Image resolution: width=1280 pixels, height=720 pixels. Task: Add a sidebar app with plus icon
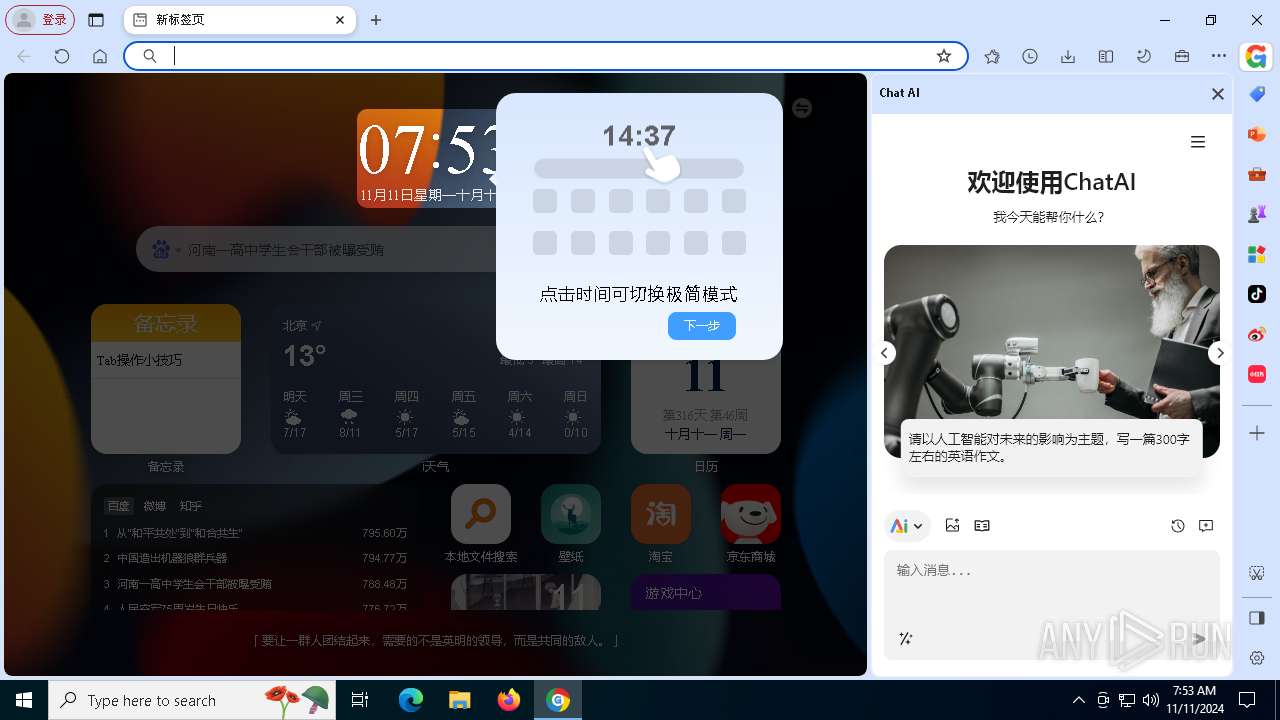[1258, 433]
